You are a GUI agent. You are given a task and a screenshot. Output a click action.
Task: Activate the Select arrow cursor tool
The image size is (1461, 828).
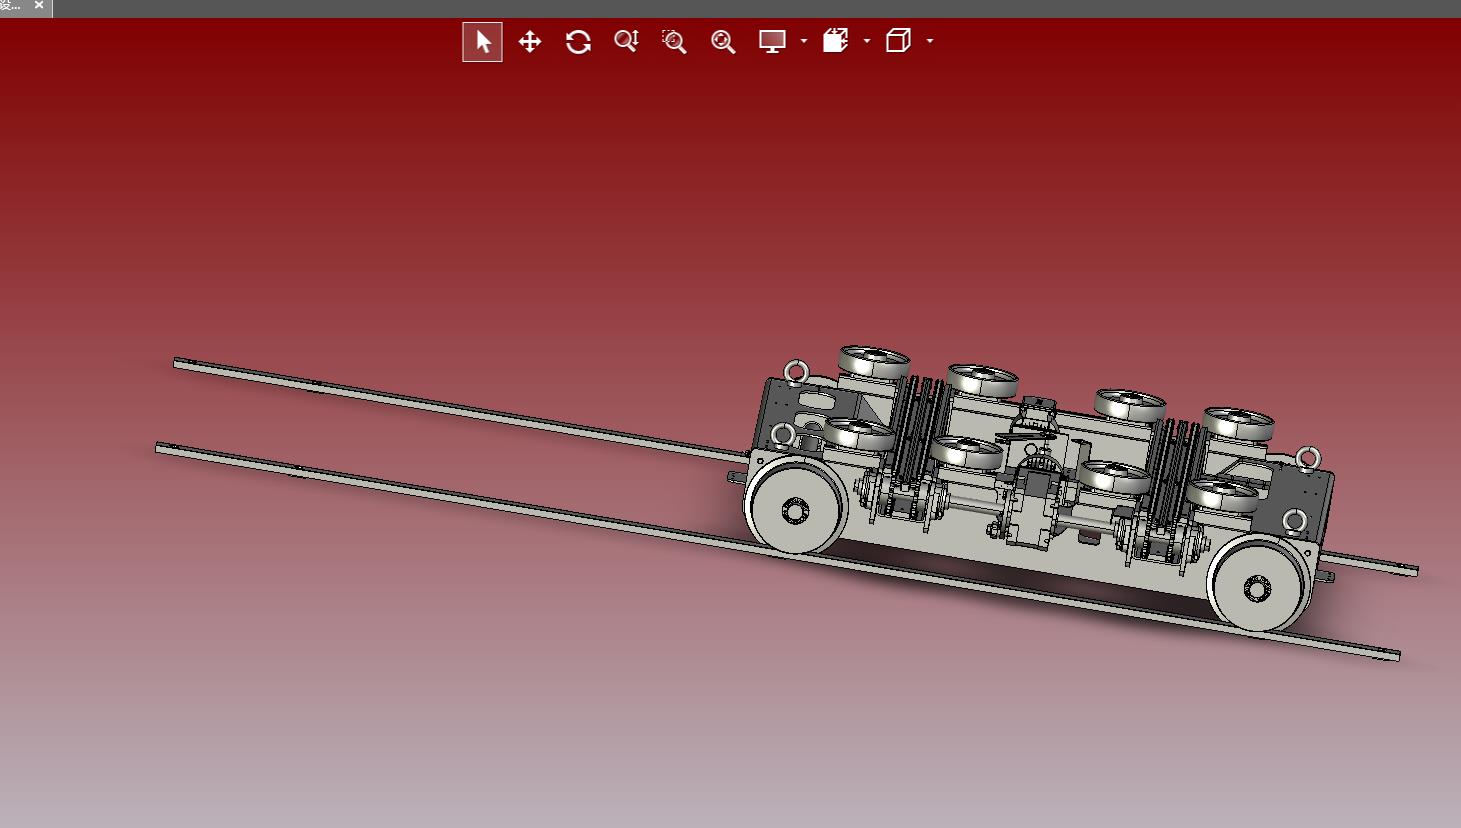tap(482, 42)
